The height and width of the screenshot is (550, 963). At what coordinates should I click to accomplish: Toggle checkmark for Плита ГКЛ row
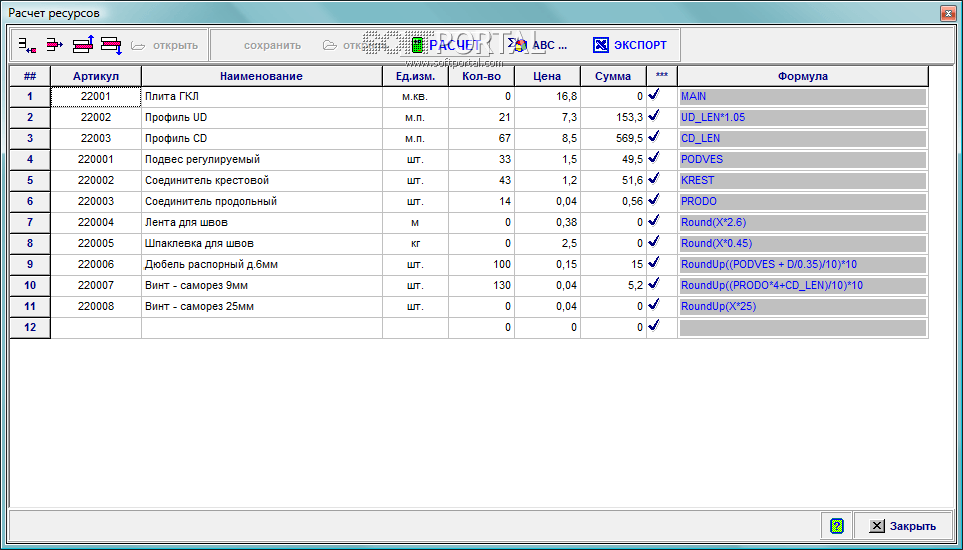(x=655, y=95)
